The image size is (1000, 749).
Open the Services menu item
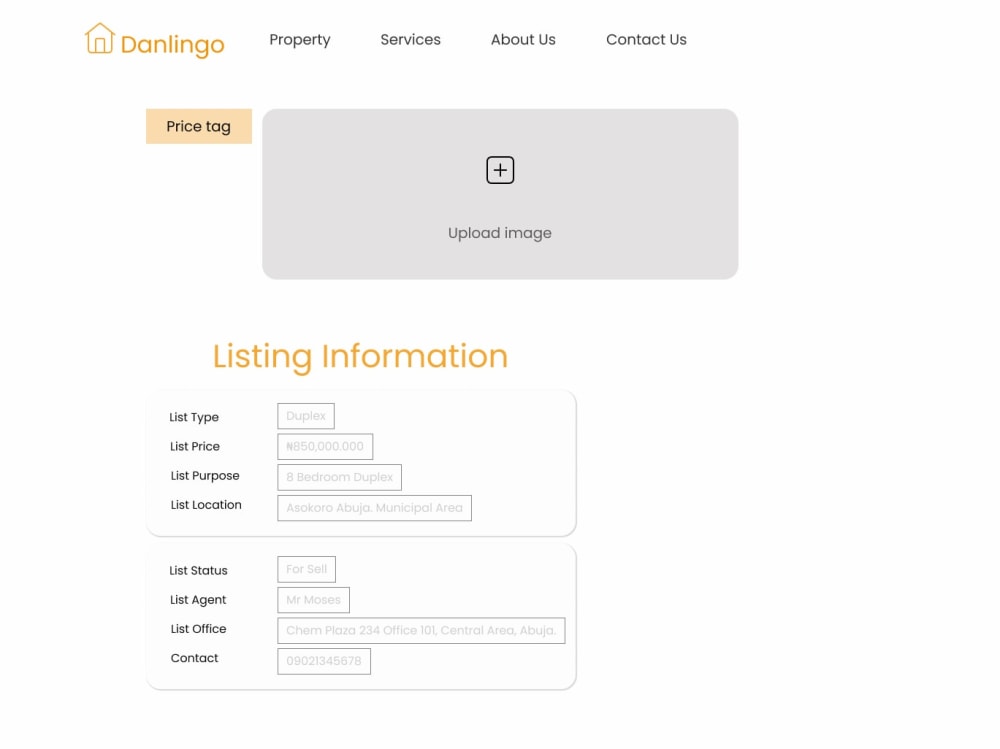point(410,39)
